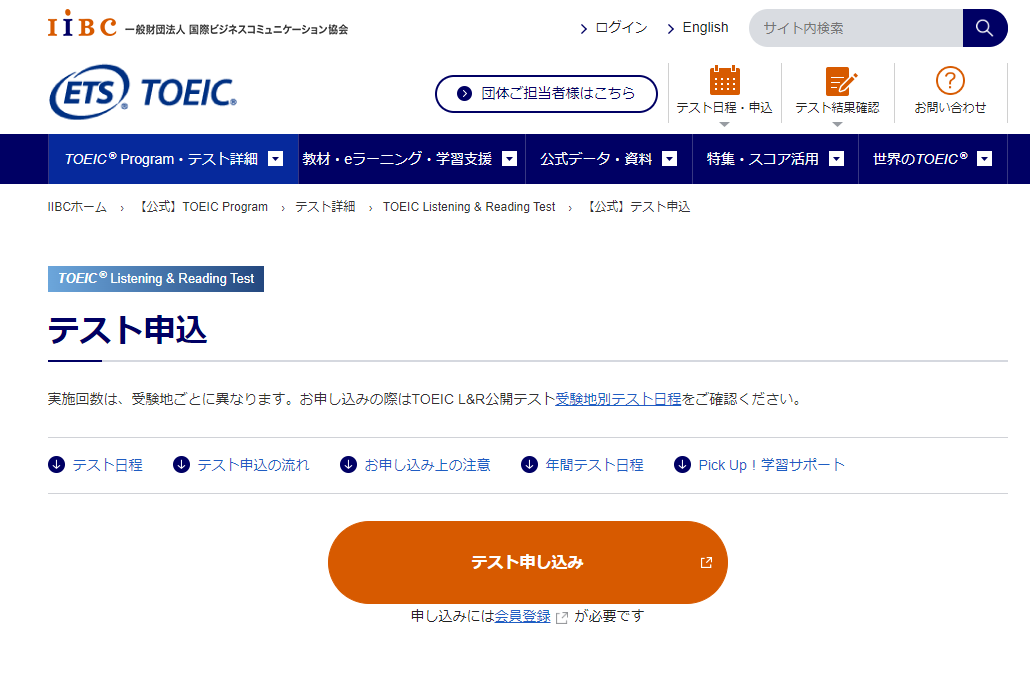Jump to お申し込み上の注意 section link
The image size is (1030, 693).
(x=428, y=465)
